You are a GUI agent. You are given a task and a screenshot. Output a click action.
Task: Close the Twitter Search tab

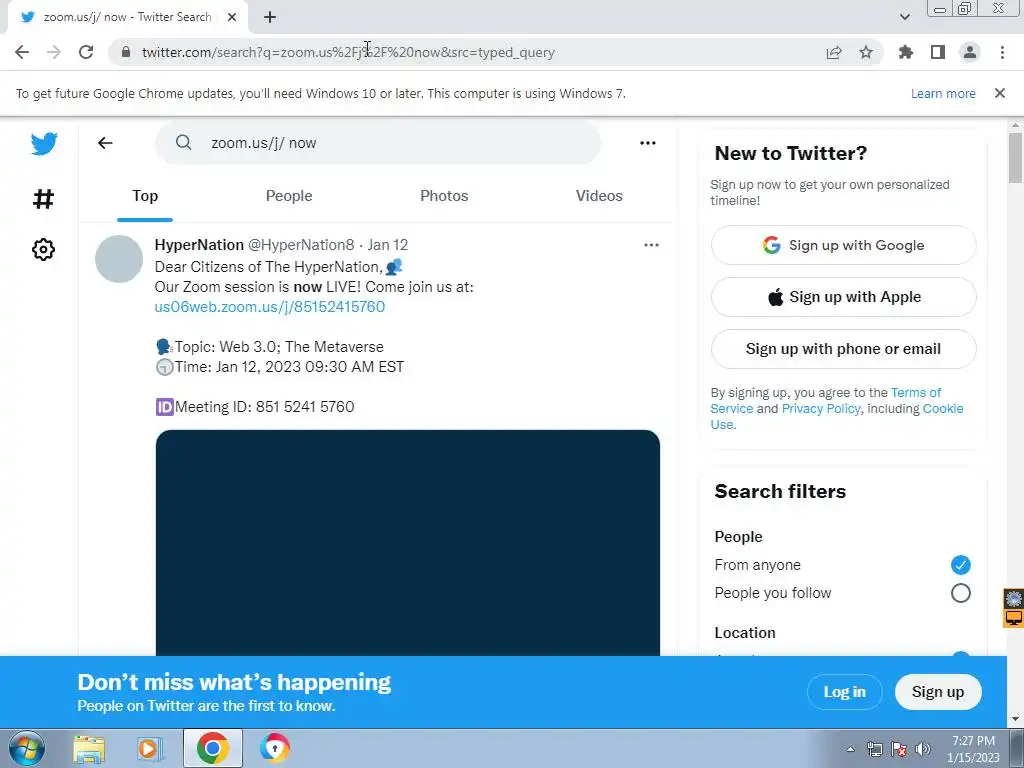232,17
